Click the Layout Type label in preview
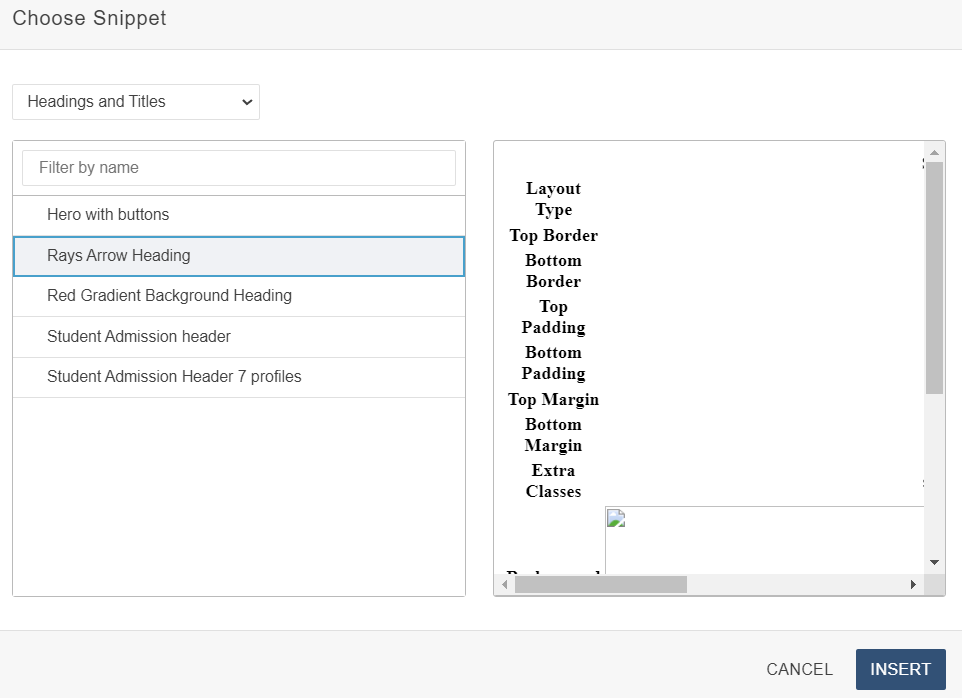Image resolution: width=962 pixels, height=698 pixels. point(553,199)
